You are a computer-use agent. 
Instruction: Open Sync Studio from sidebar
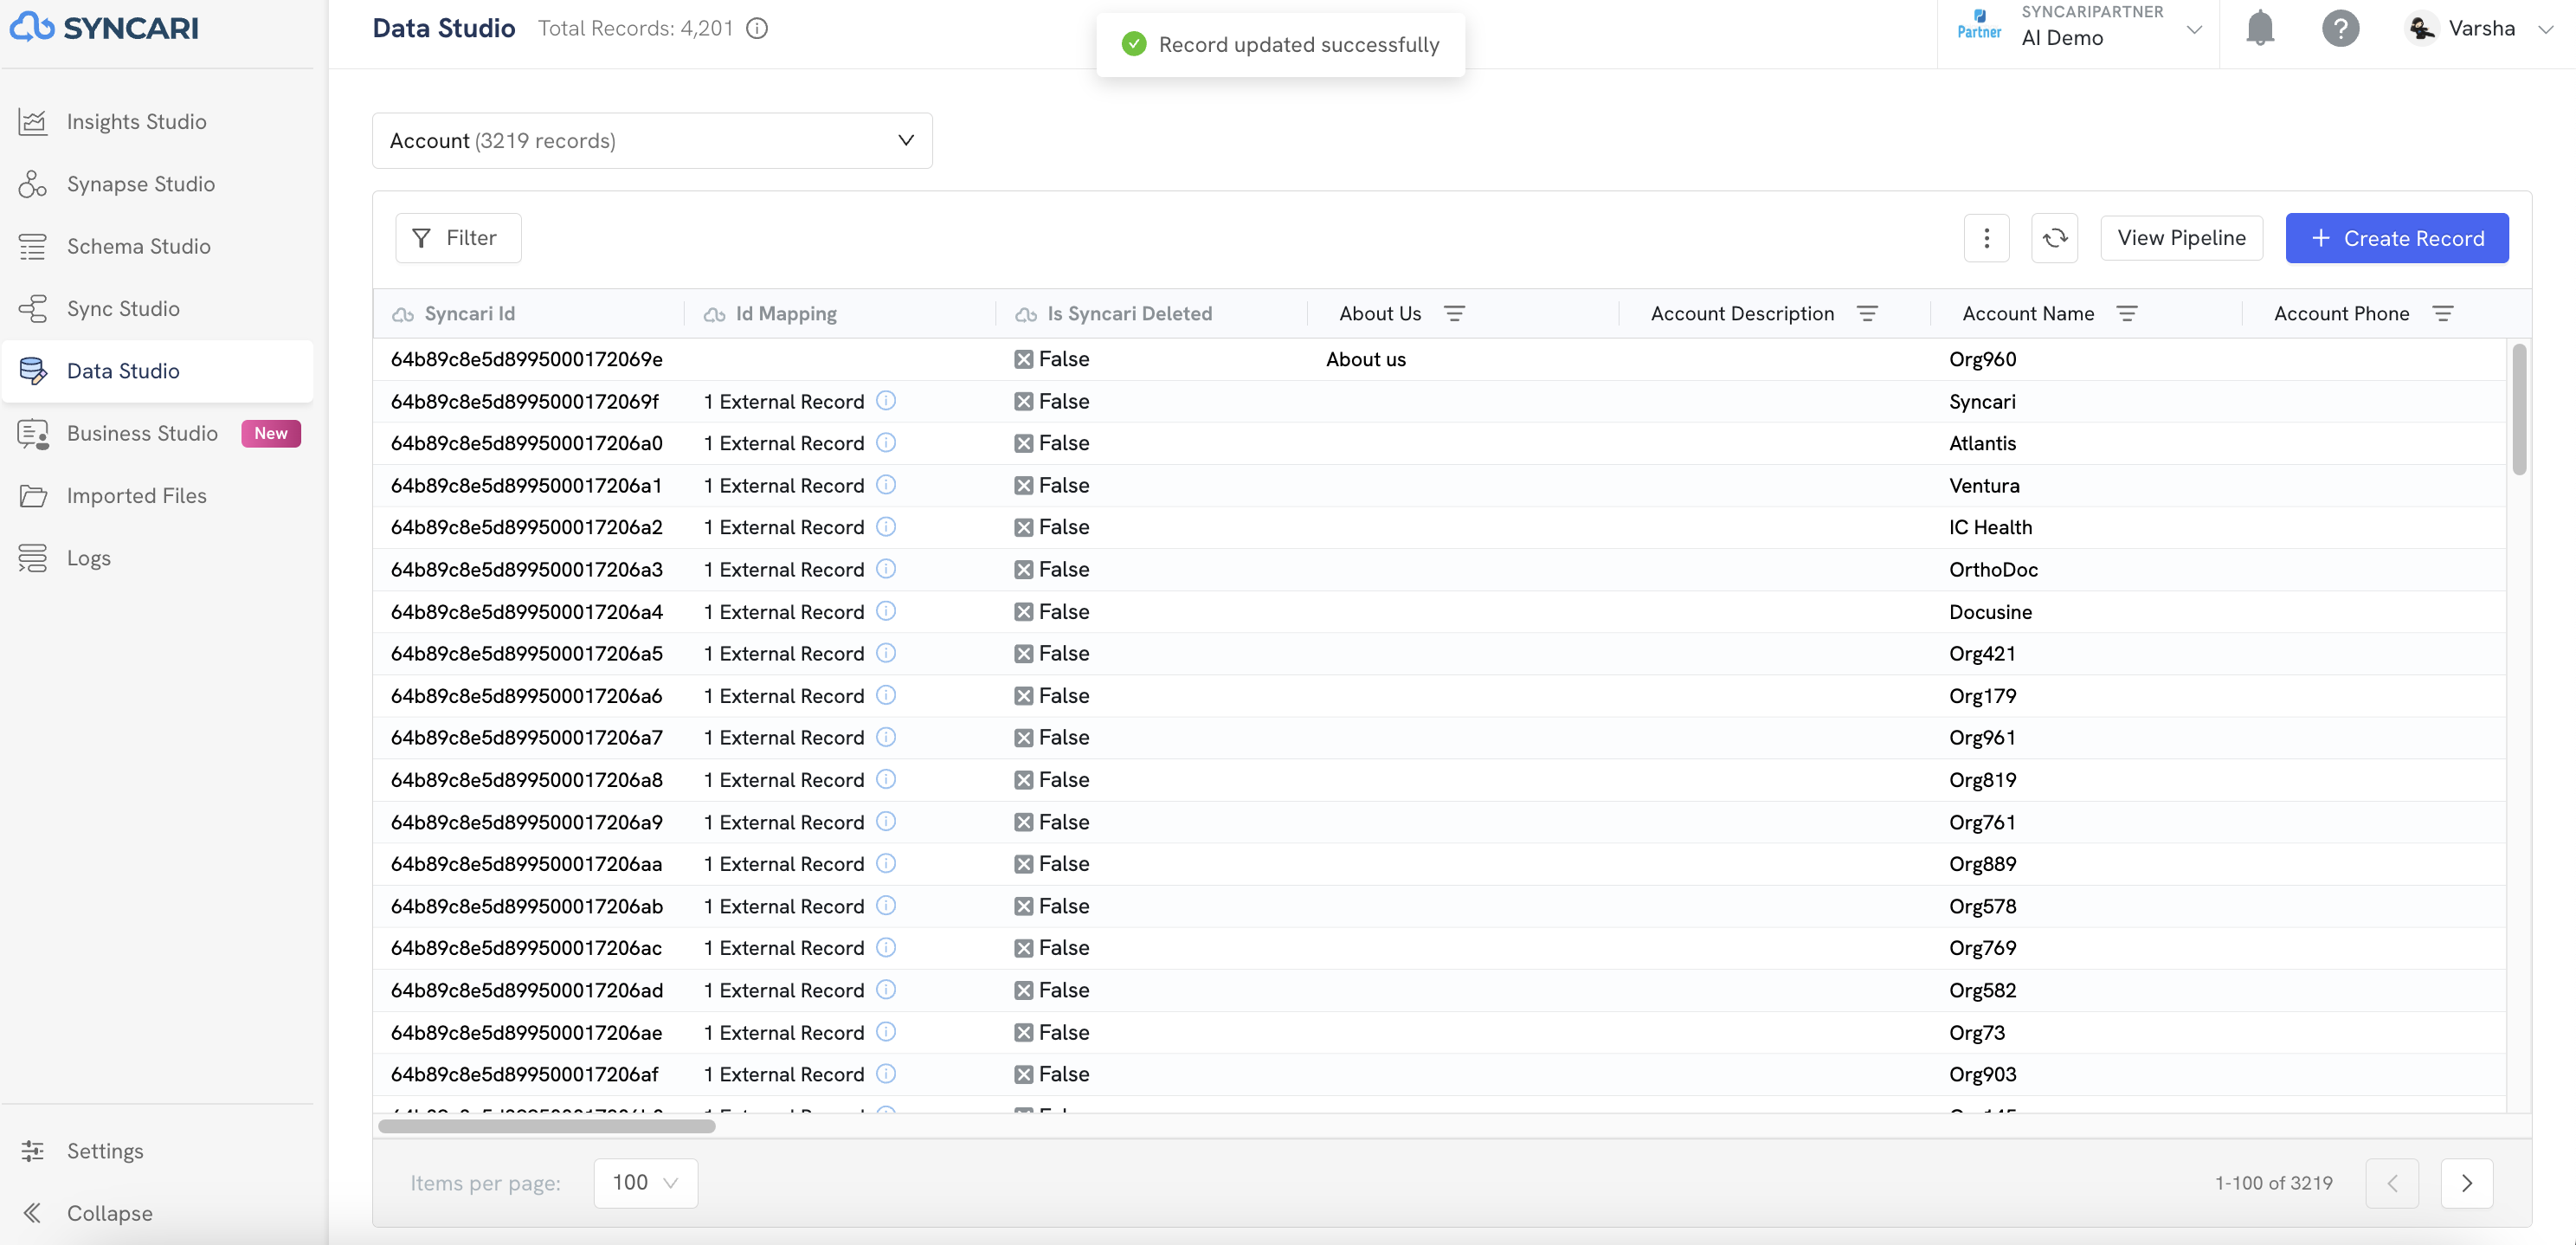click(x=123, y=308)
